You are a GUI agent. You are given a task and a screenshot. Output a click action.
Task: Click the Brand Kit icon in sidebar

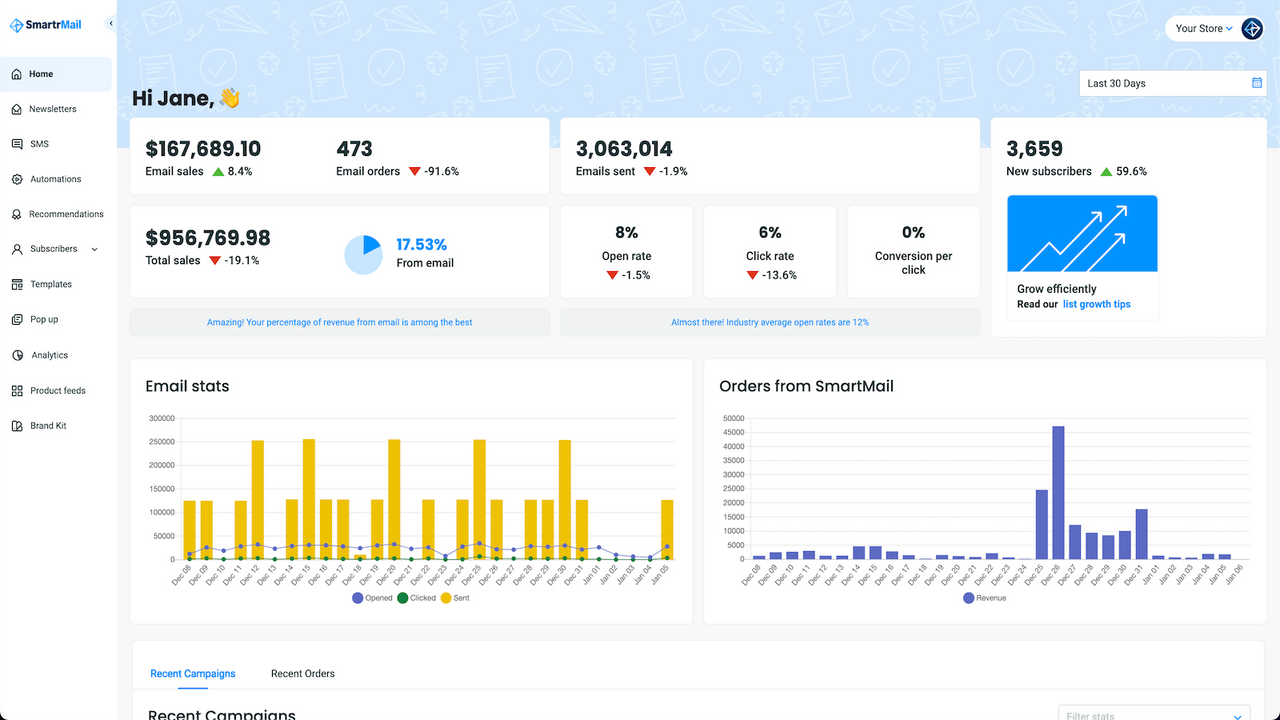tap(17, 426)
